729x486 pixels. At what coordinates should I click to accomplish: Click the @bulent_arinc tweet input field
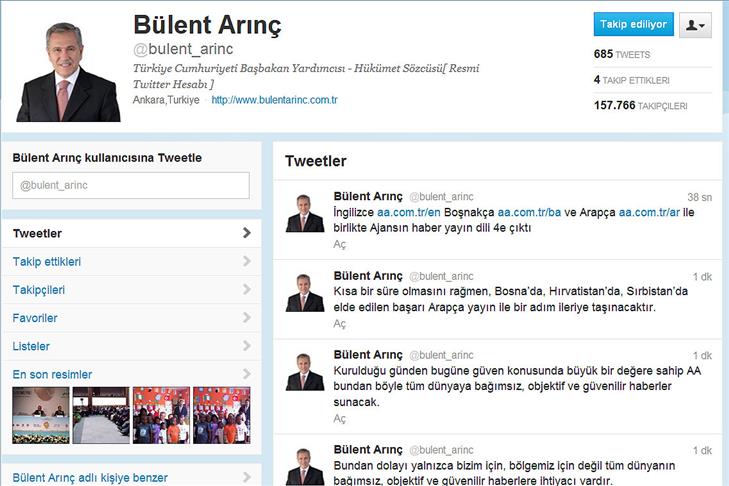pyautogui.click(x=131, y=186)
